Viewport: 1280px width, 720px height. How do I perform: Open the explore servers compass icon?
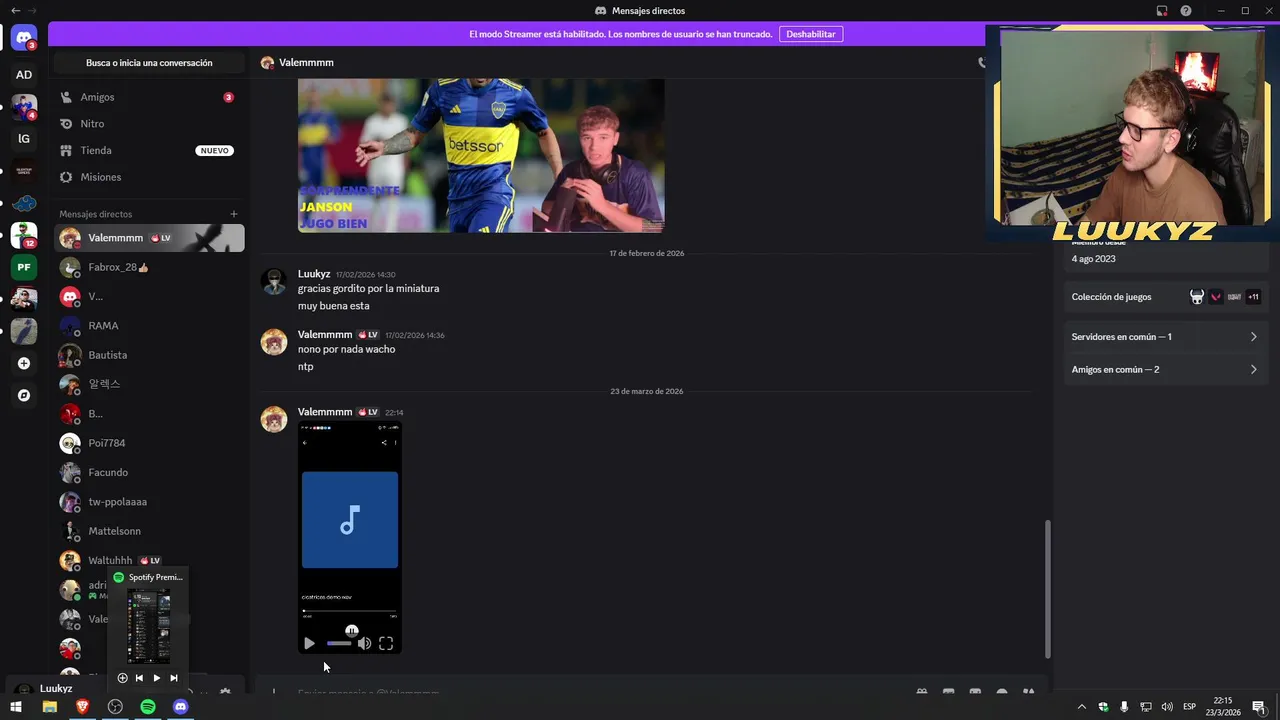pos(24,396)
